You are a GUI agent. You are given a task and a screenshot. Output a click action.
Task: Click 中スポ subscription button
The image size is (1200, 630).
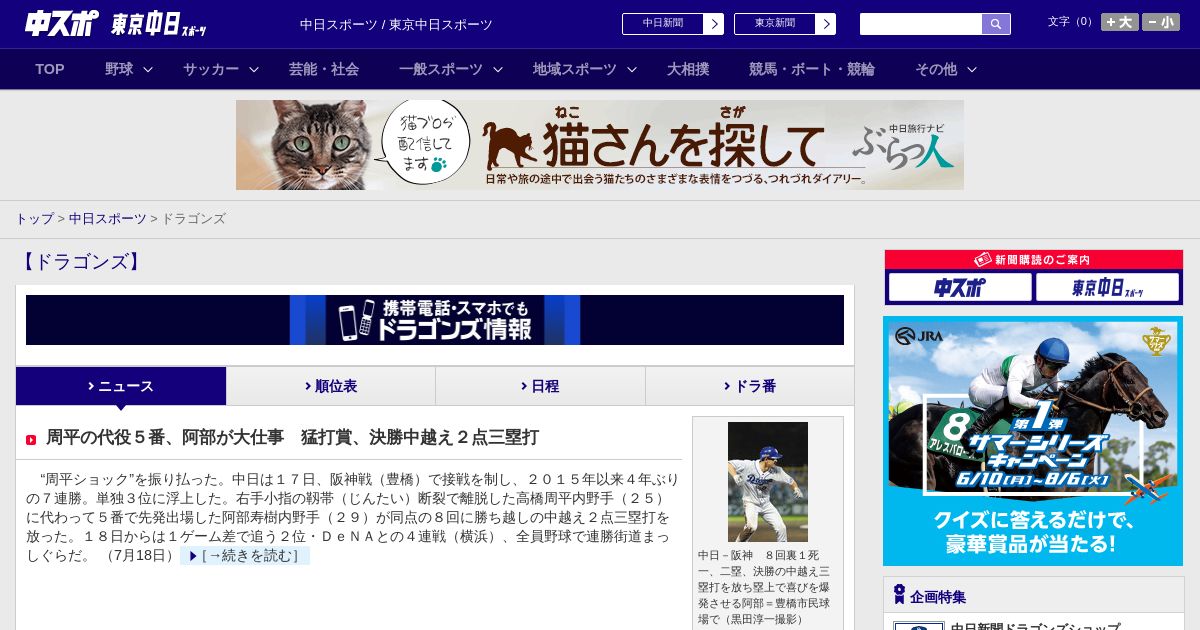960,288
